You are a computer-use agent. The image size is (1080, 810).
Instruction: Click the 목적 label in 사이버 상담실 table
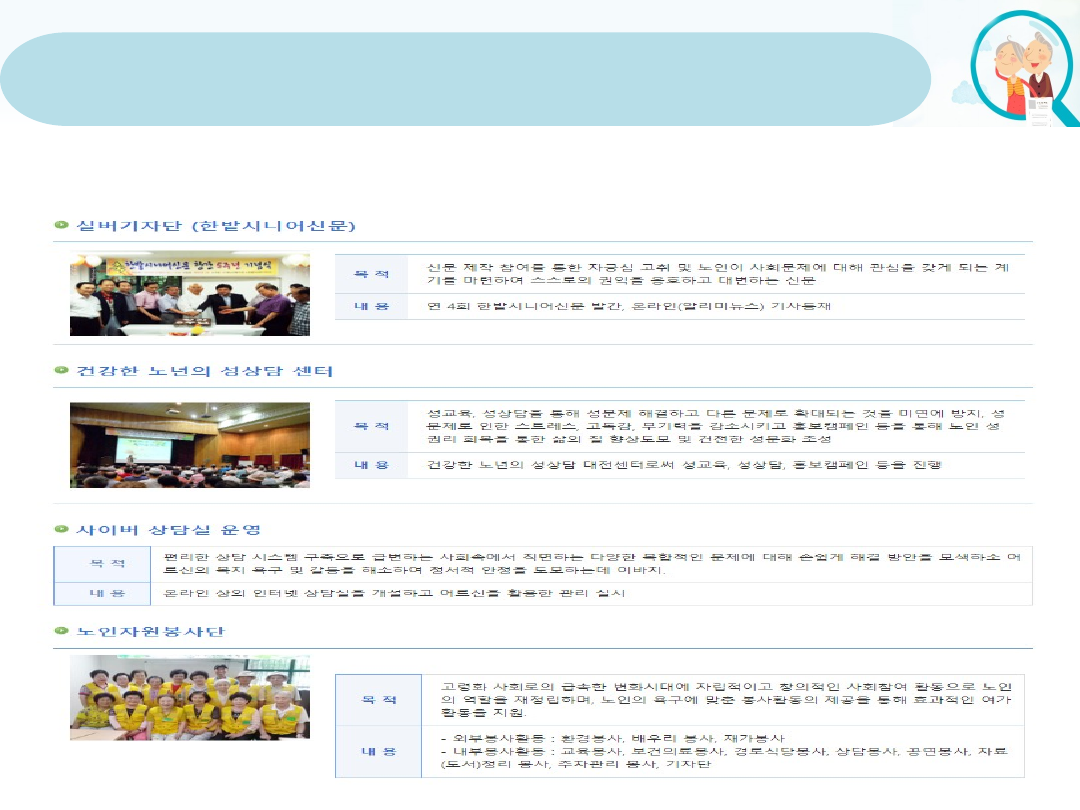[103, 564]
